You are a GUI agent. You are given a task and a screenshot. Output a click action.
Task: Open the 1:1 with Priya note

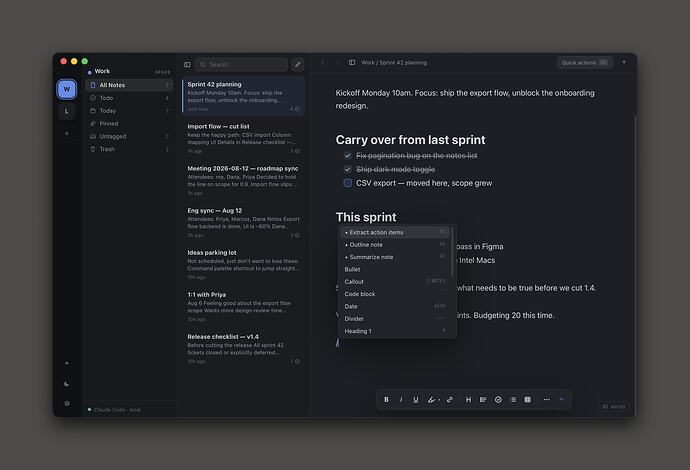tap(243, 306)
